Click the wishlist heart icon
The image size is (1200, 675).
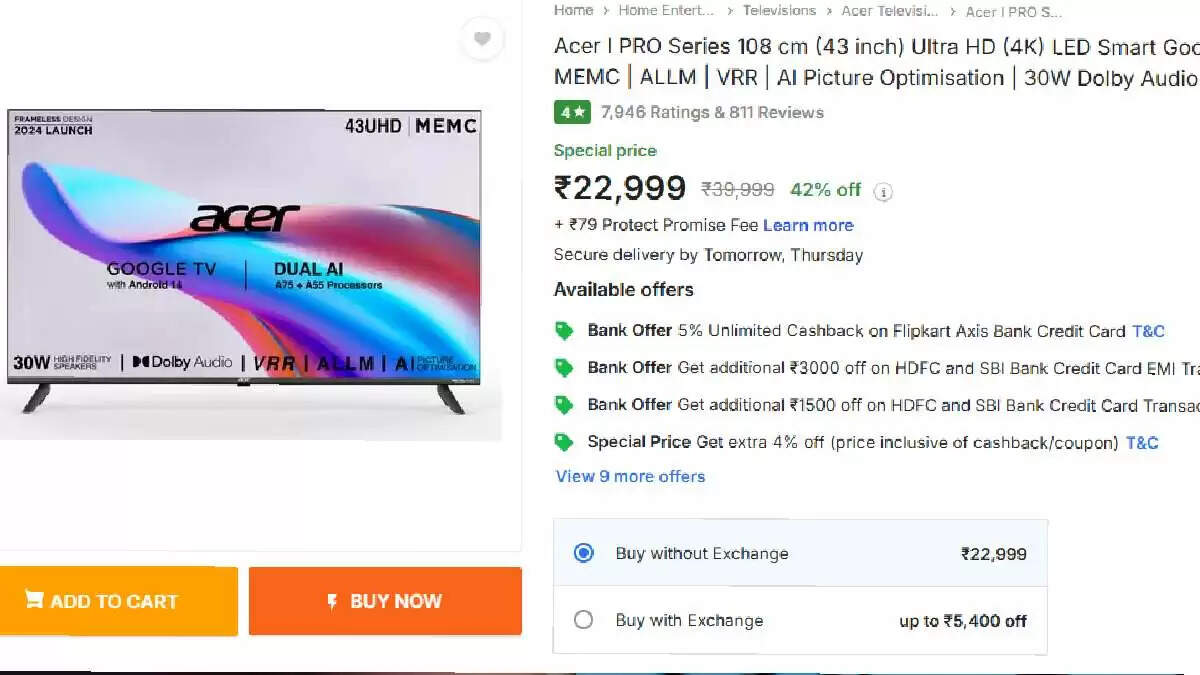(x=483, y=40)
